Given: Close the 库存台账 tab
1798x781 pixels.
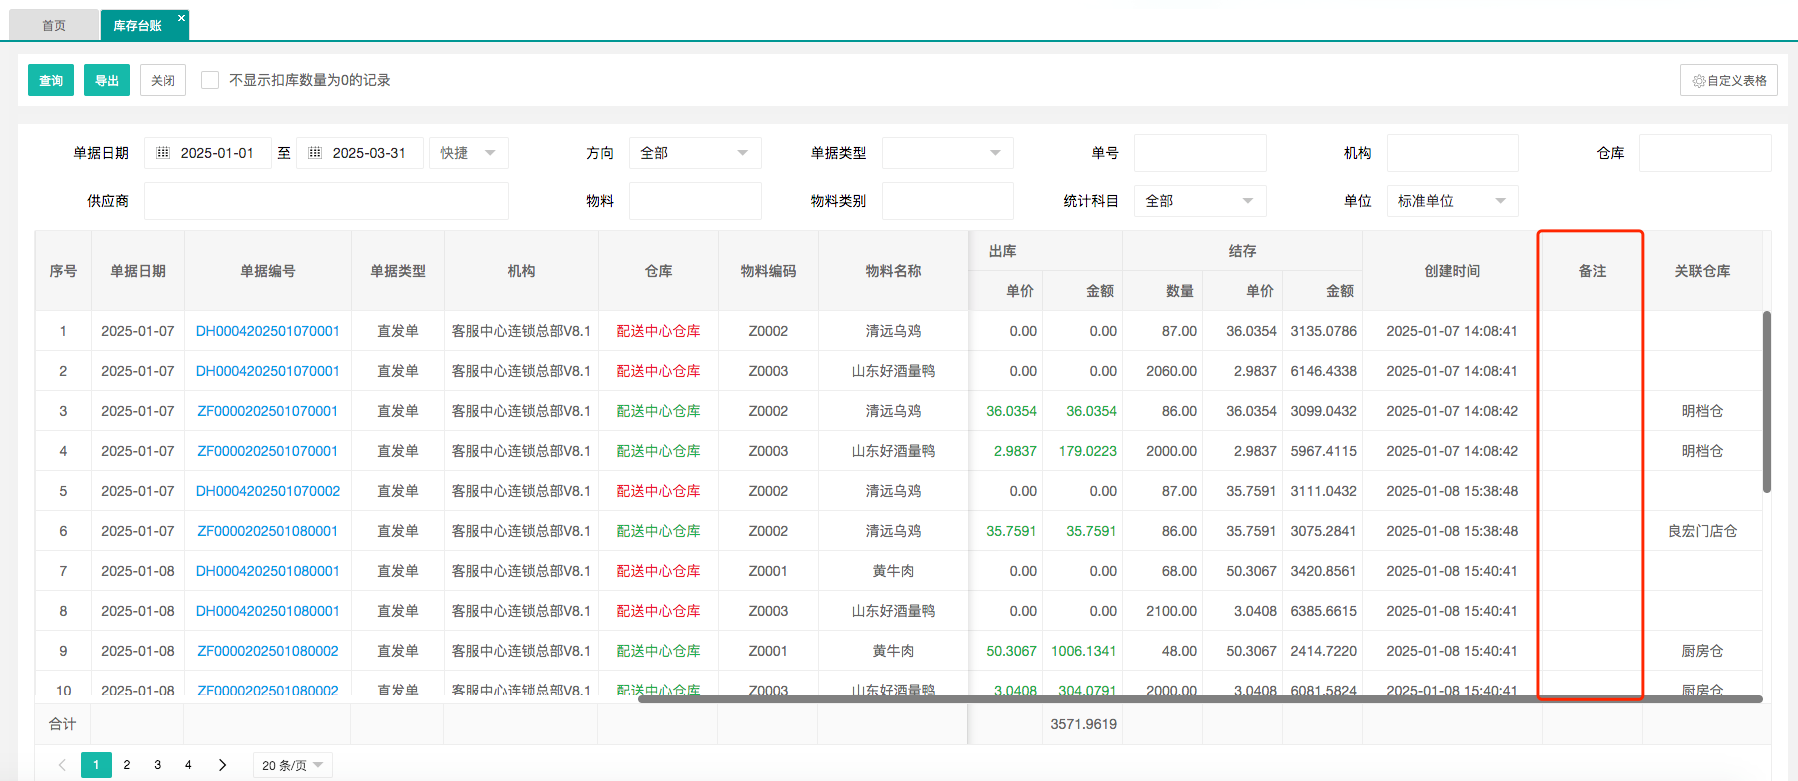Looking at the screenshot, I should (x=181, y=18).
